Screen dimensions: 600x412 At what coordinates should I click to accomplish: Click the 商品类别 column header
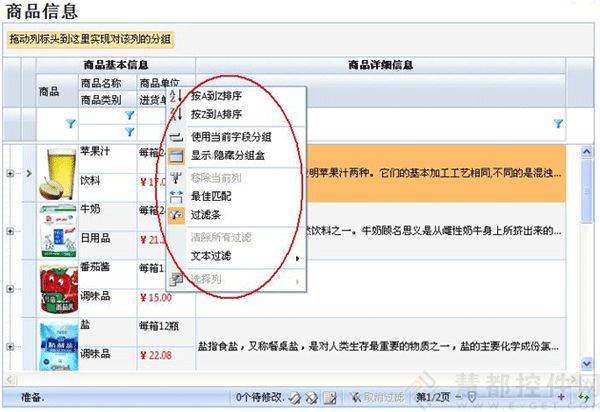[101, 100]
